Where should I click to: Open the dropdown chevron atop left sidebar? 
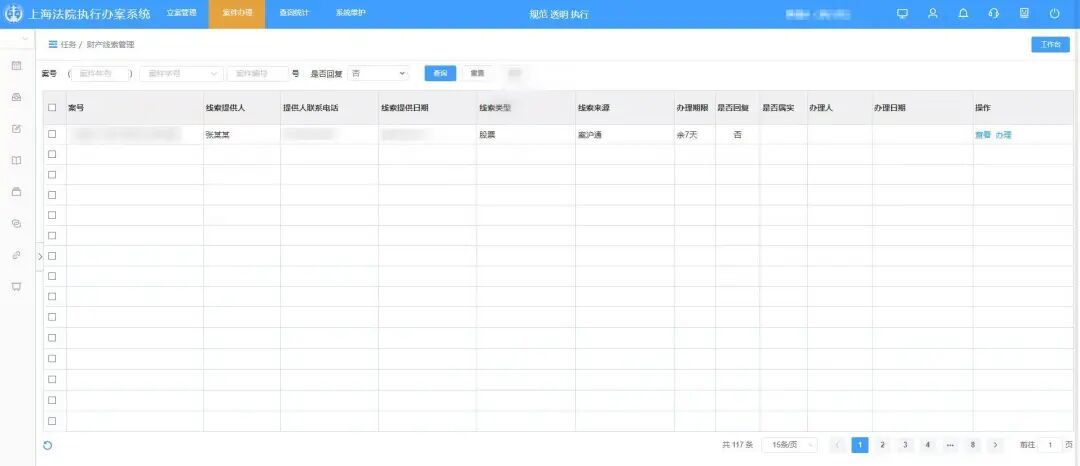[25, 39]
